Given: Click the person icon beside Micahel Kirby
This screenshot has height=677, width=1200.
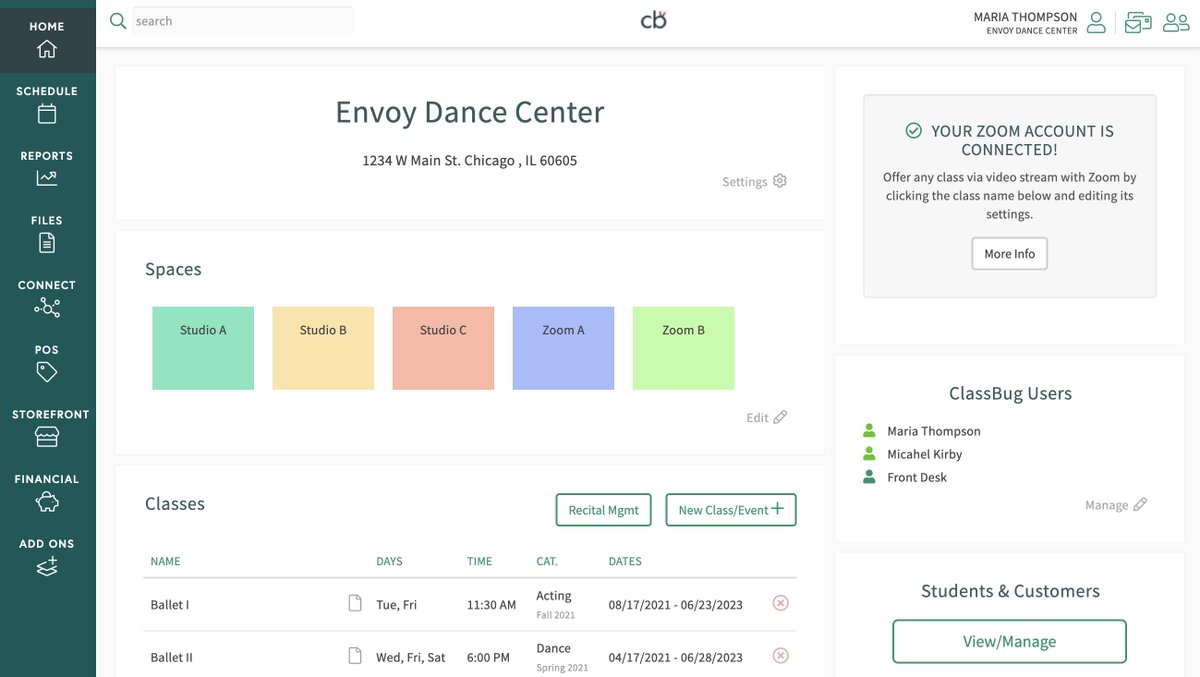Looking at the screenshot, I should point(869,454).
